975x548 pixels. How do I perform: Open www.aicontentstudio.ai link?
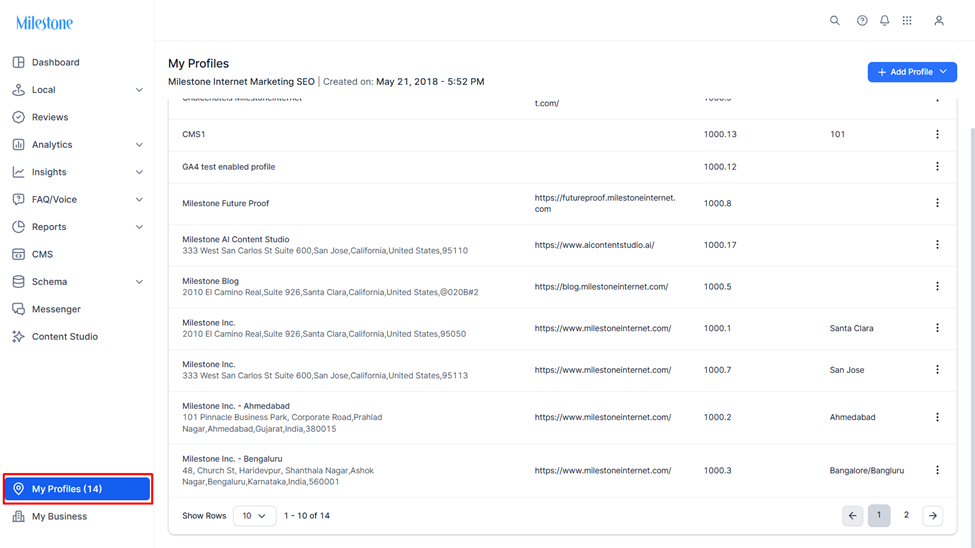tap(594, 245)
